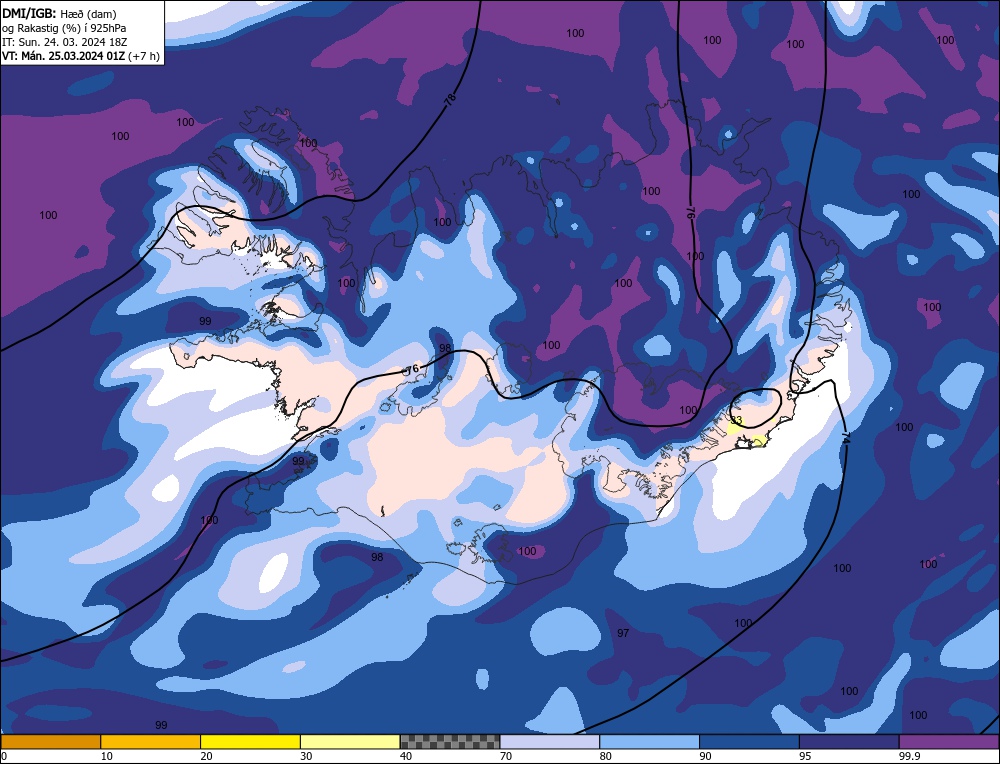Click the 'og Rakastig (%) í 925hPa' line
The width and height of the screenshot is (1000, 764).
click(64, 27)
